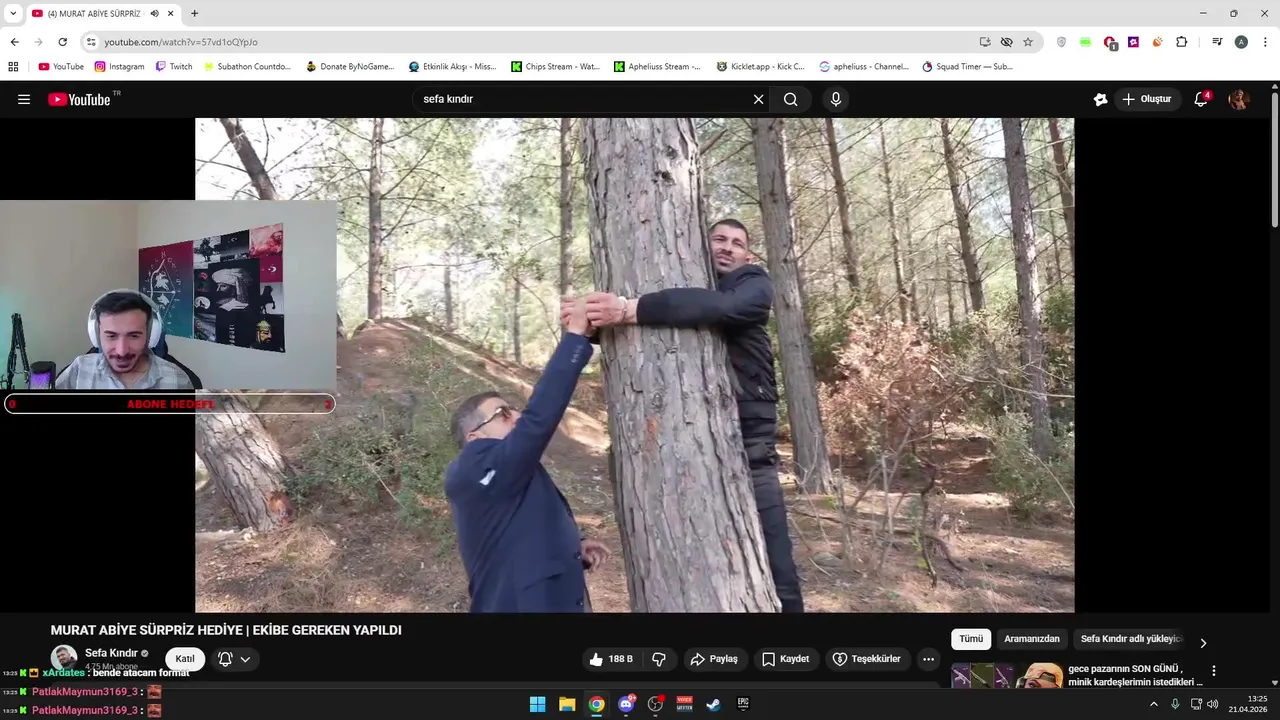This screenshot has height=720, width=1280.
Task: Open the 'Subathon Countdo...' bookmark
Action: pyautogui.click(x=247, y=67)
